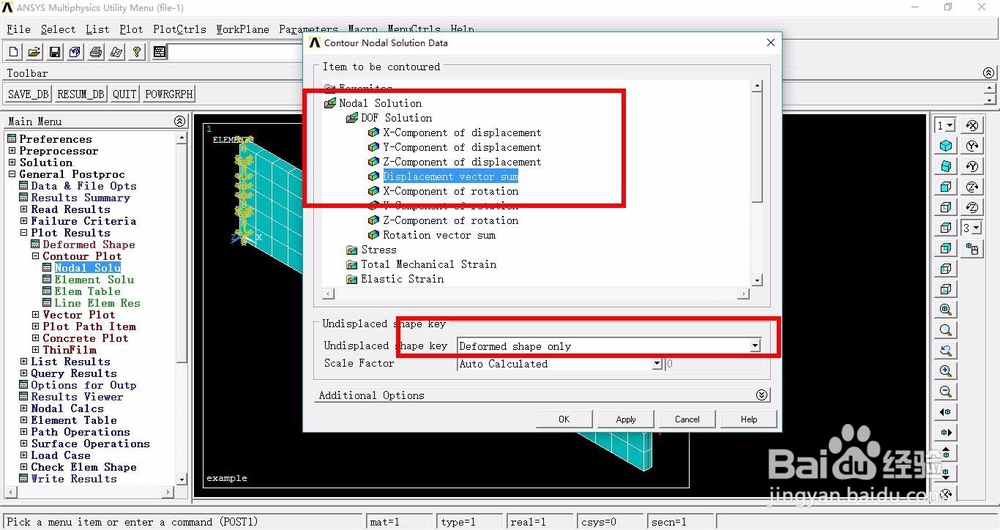The image size is (1000, 530).
Task: Click the Fit View magnifier icon
Action: tap(946, 309)
